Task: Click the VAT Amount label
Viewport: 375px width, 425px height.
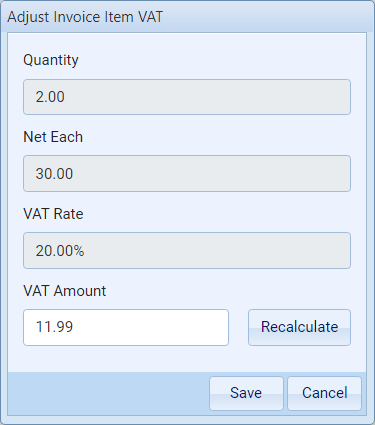Action: 65,291
